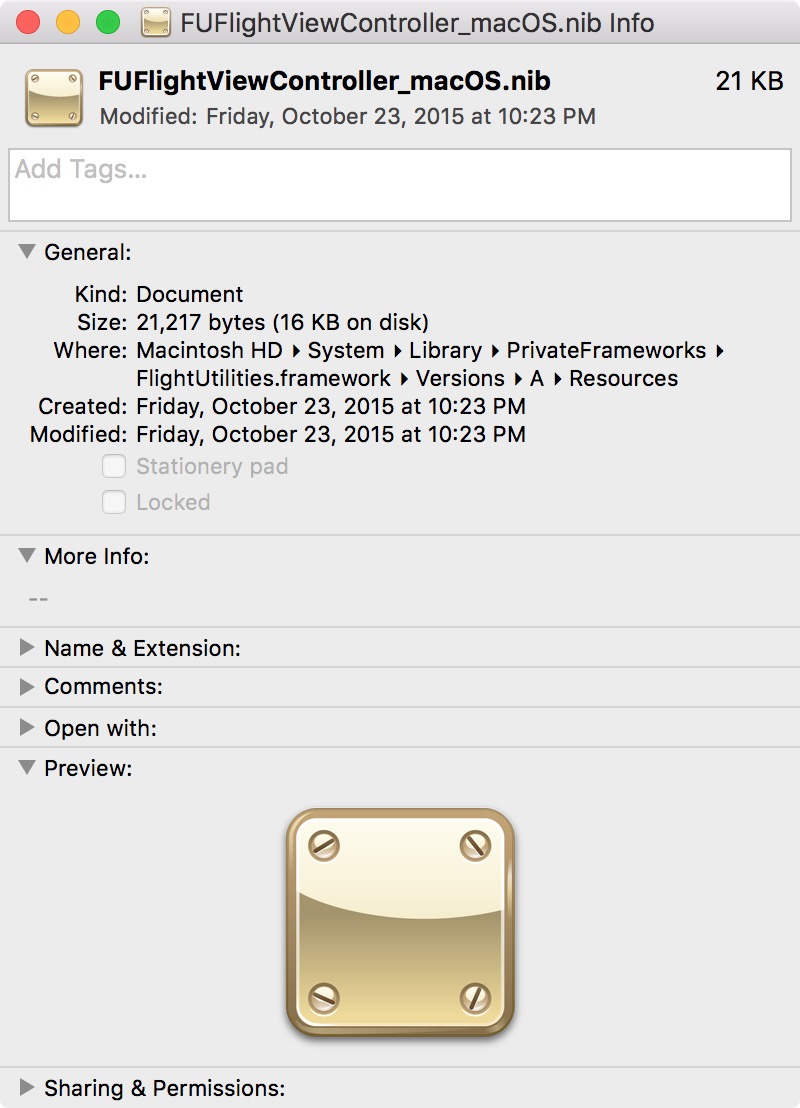This screenshot has height=1108, width=800.
Task: Collapse the General section
Action: point(28,252)
